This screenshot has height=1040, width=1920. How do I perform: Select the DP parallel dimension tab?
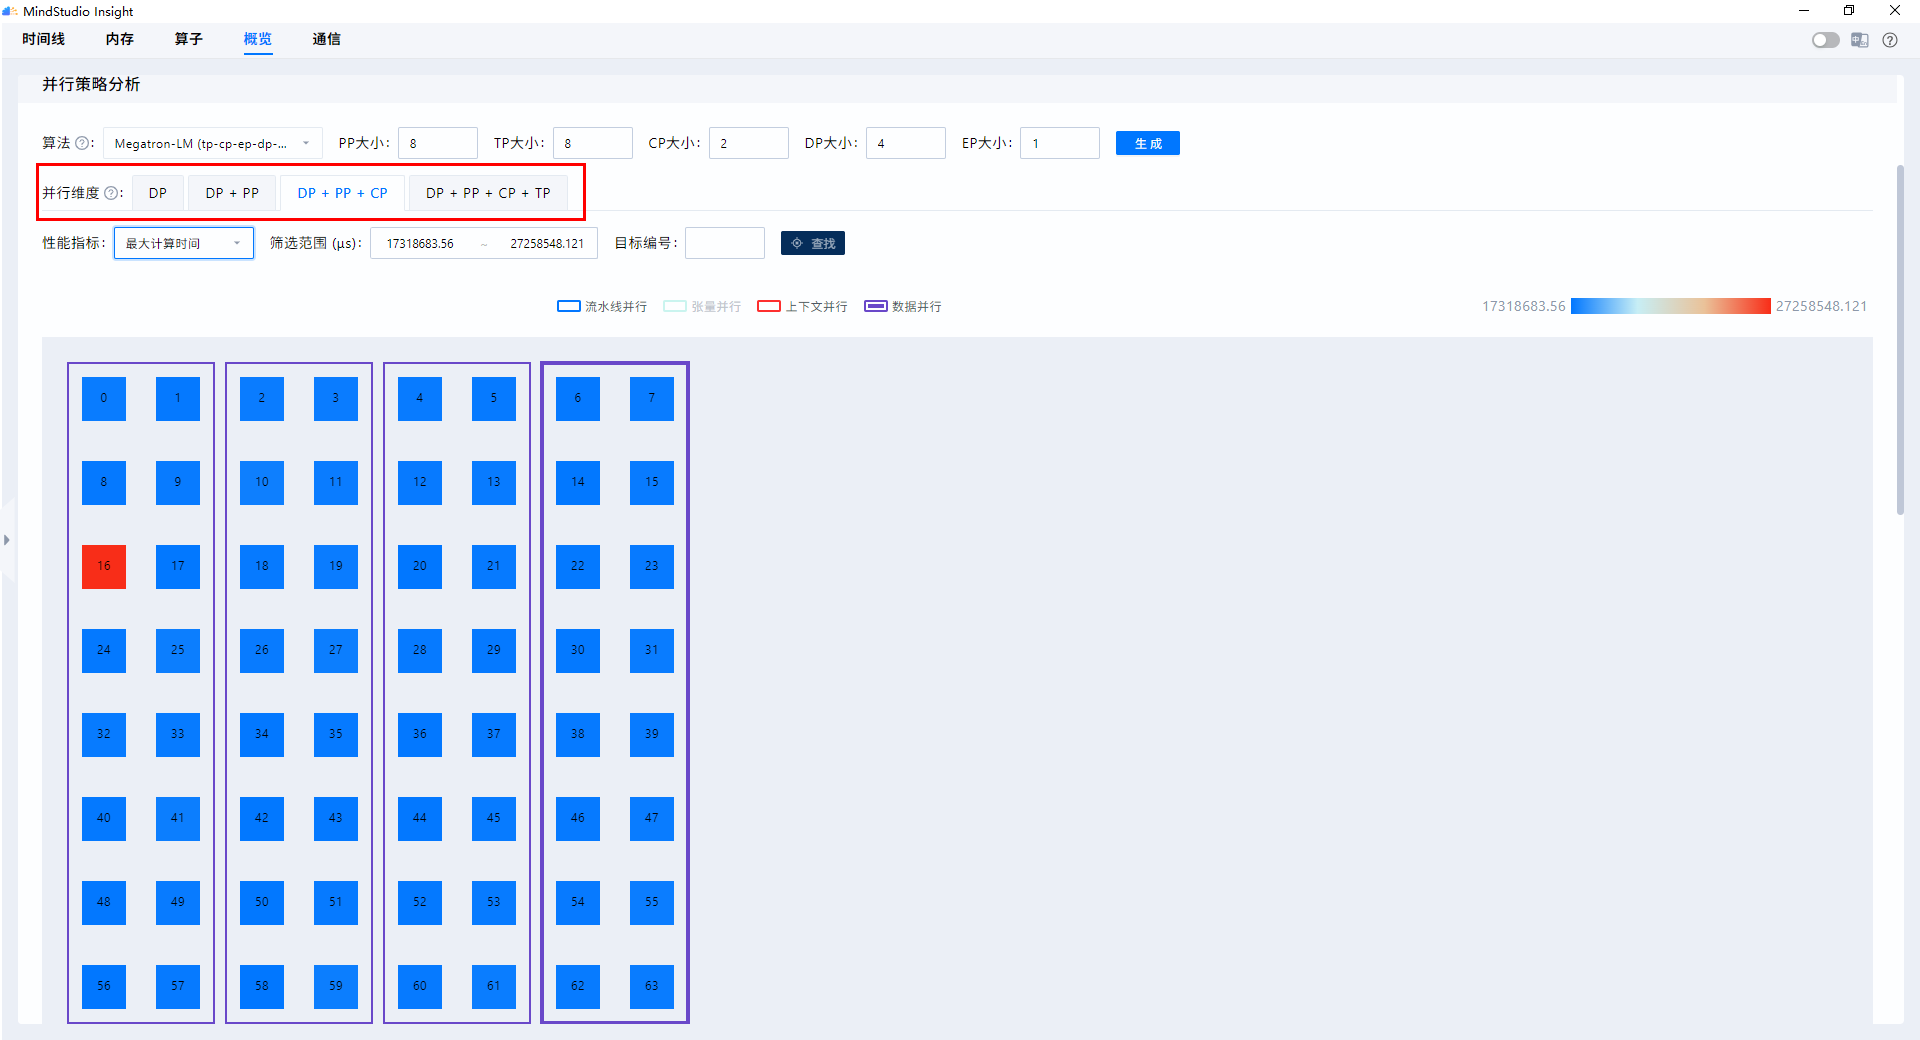(x=158, y=193)
